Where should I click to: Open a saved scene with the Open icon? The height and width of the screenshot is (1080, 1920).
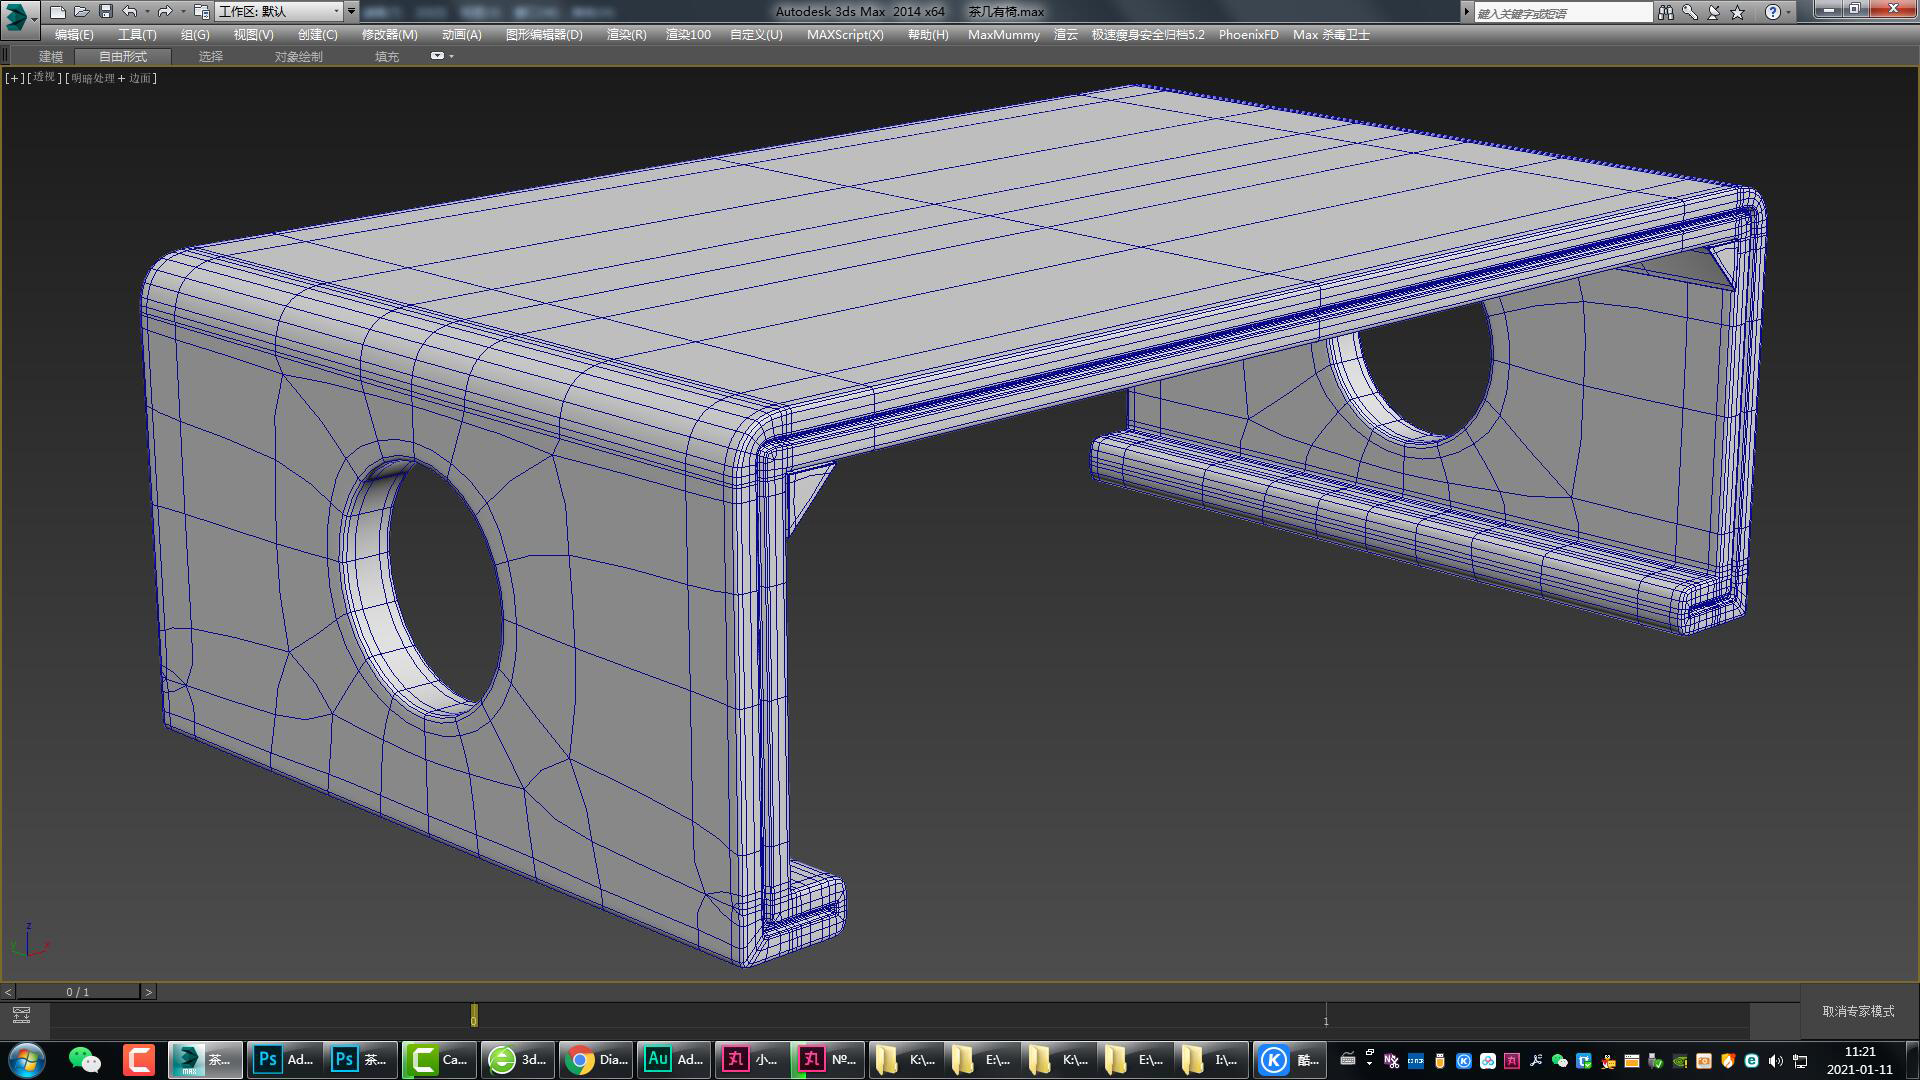82,11
